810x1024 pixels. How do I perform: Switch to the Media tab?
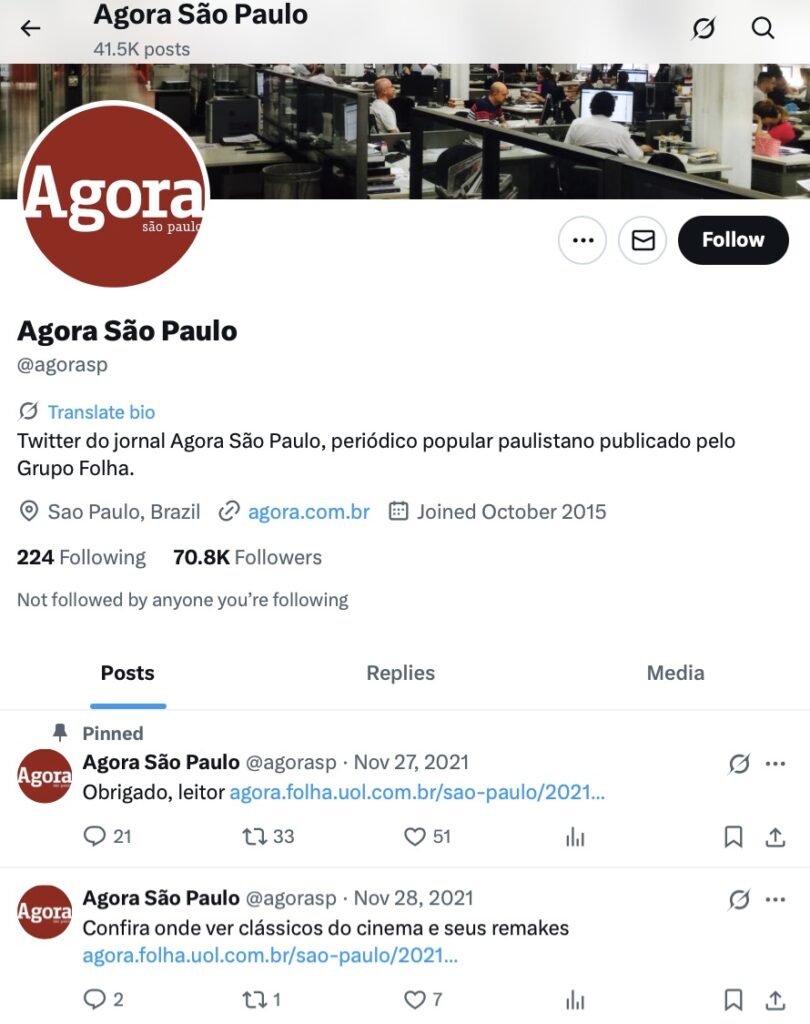tap(675, 673)
